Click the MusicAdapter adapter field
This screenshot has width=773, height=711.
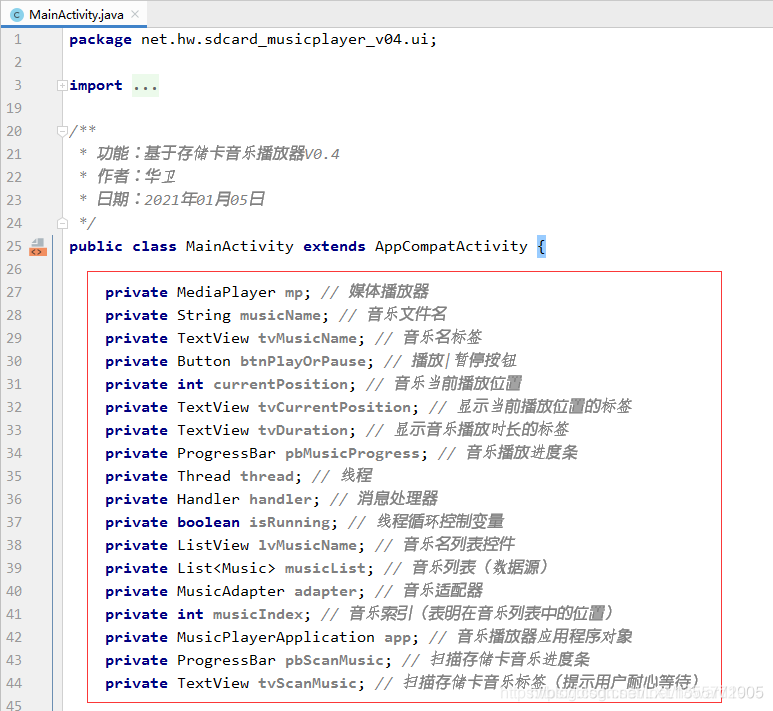pyautogui.click(x=326, y=591)
